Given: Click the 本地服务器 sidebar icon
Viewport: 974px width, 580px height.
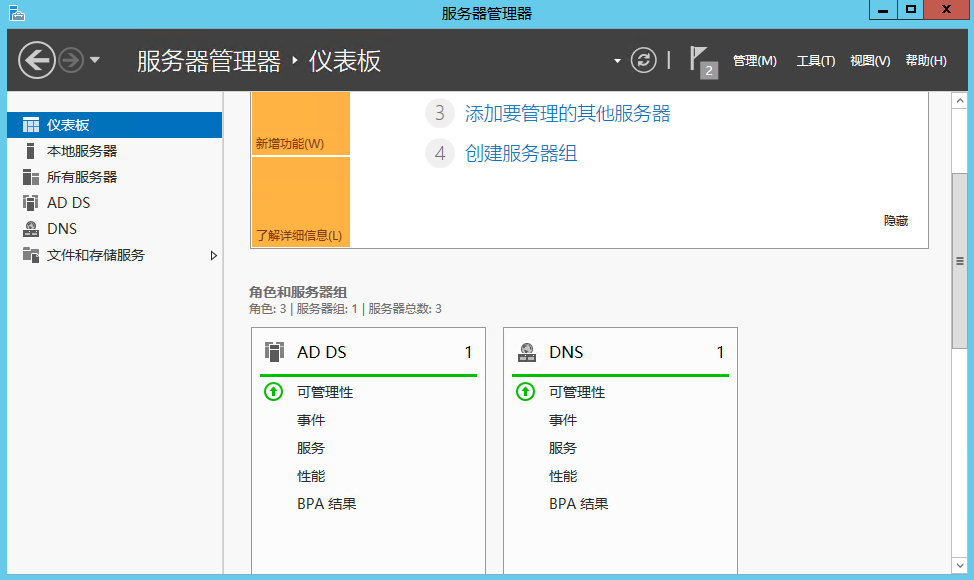Looking at the screenshot, I should coord(30,151).
